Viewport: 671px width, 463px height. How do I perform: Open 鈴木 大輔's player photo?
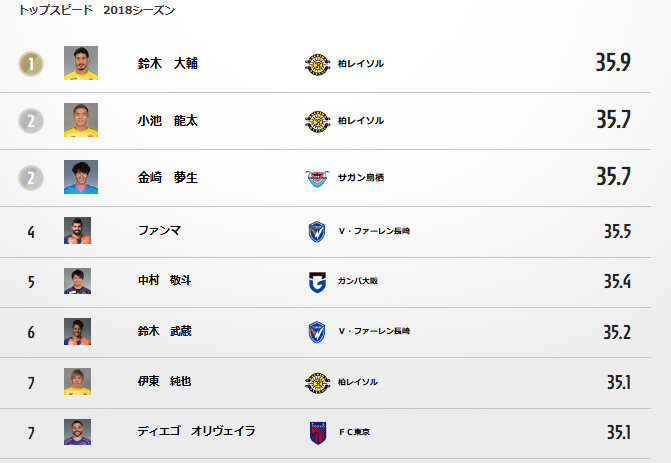tap(81, 63)
